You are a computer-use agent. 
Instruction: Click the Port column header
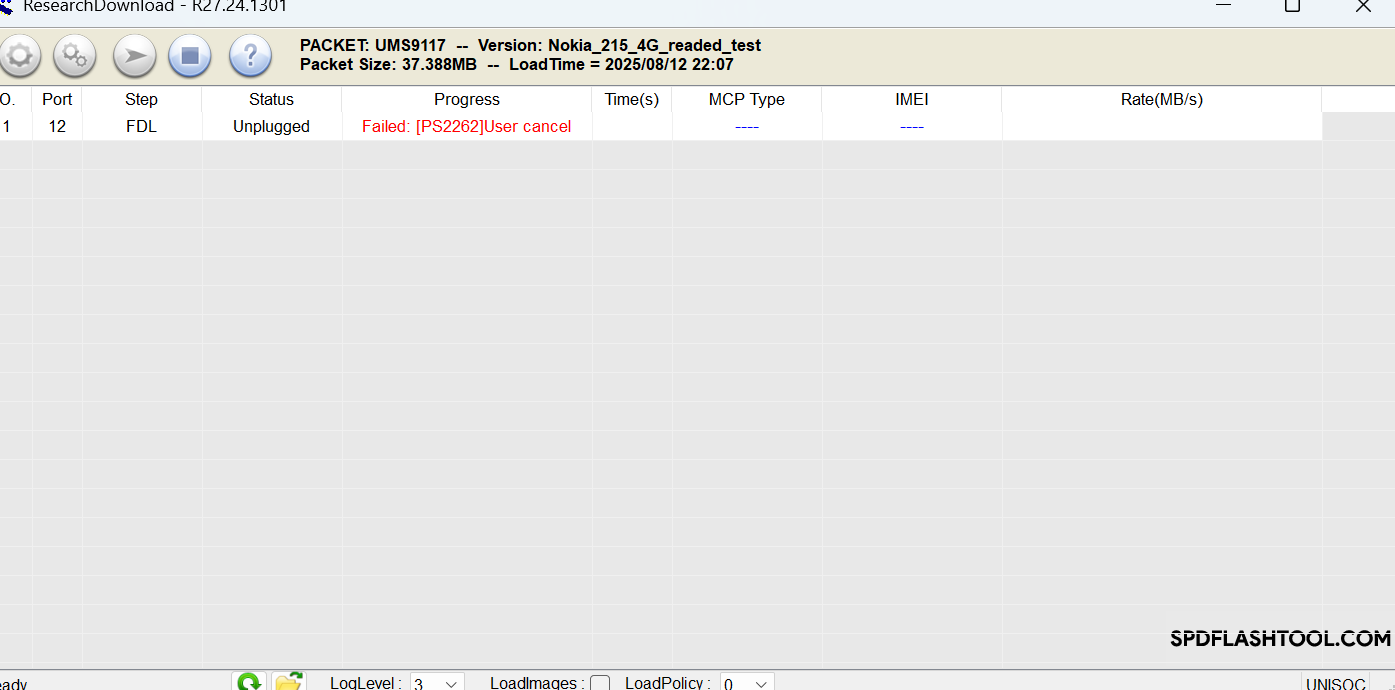pyautogui.click(x=57, y=99)
